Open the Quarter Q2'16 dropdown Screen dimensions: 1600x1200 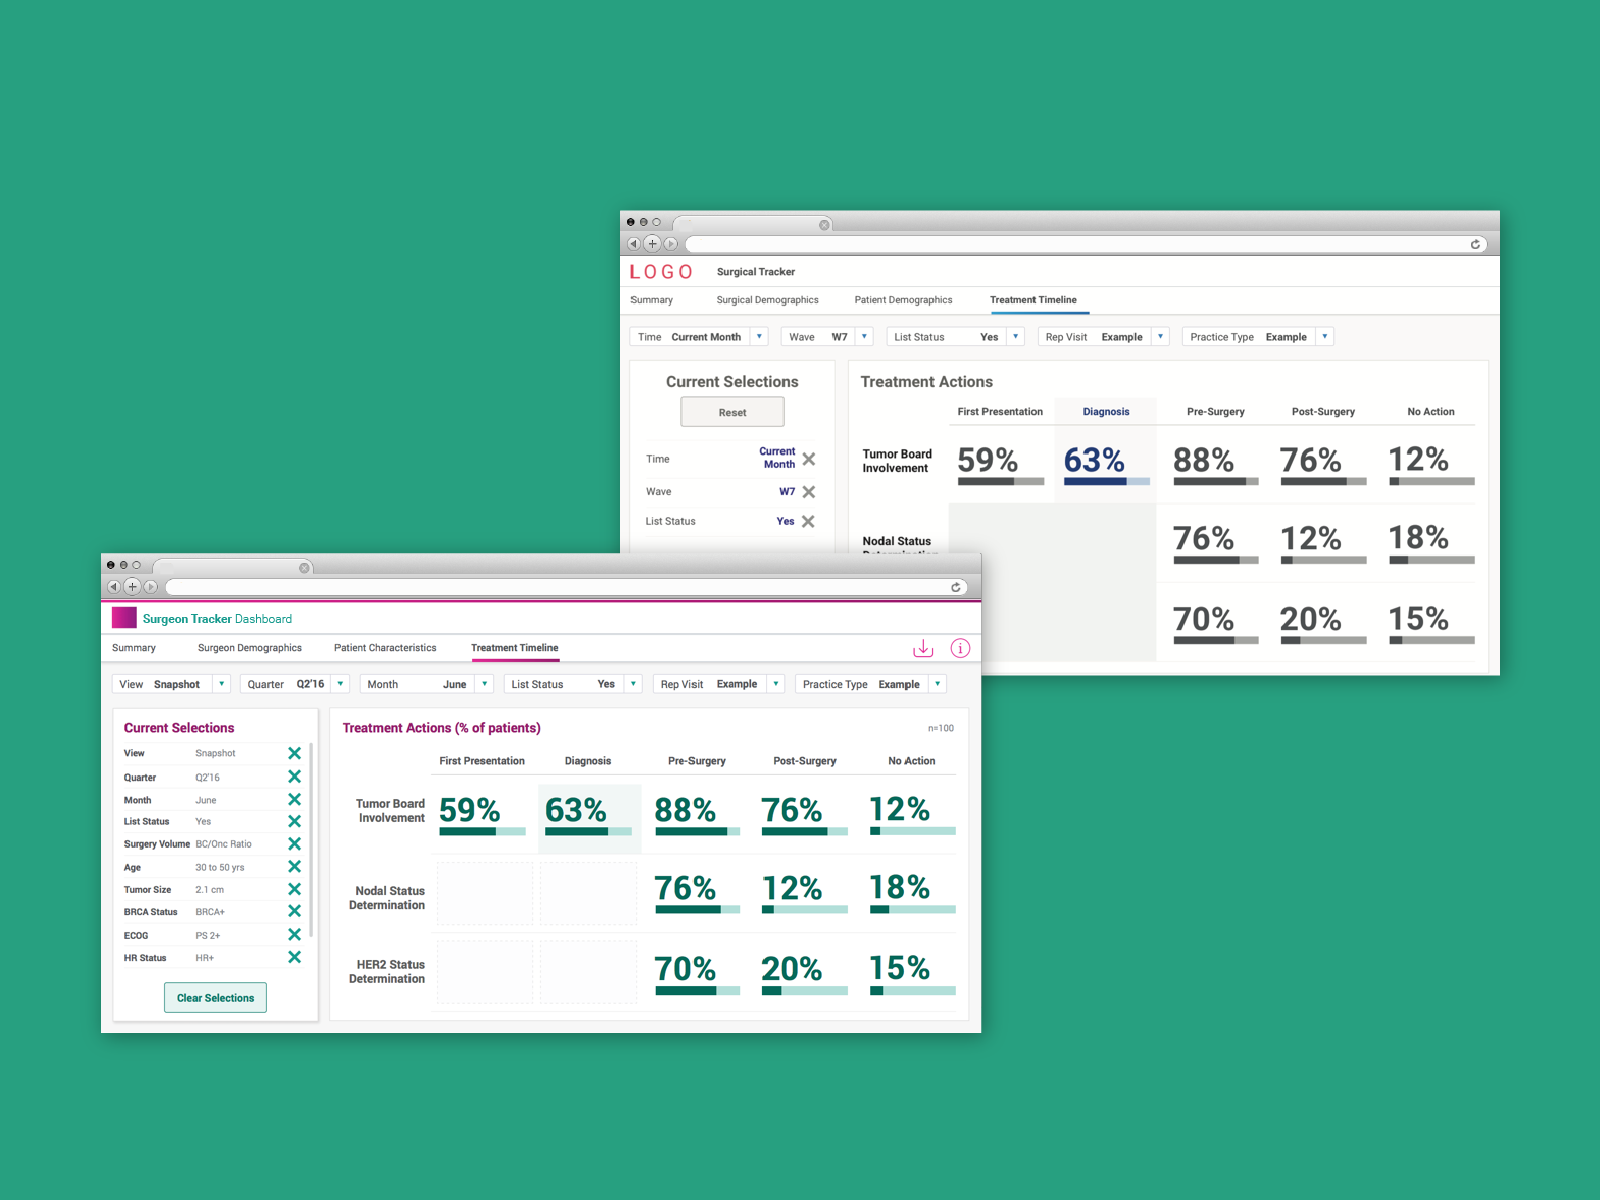click(x=340, y=684)
